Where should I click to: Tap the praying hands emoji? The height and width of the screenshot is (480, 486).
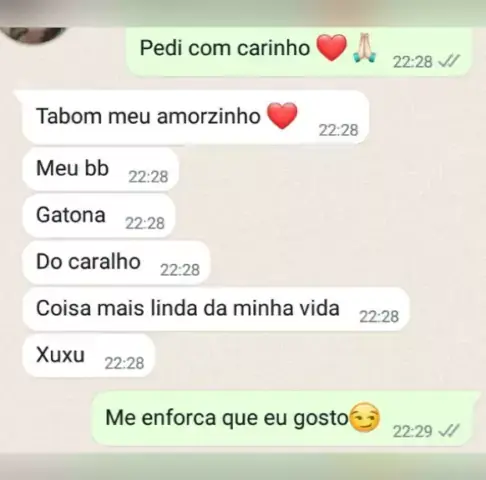point(364,49)
